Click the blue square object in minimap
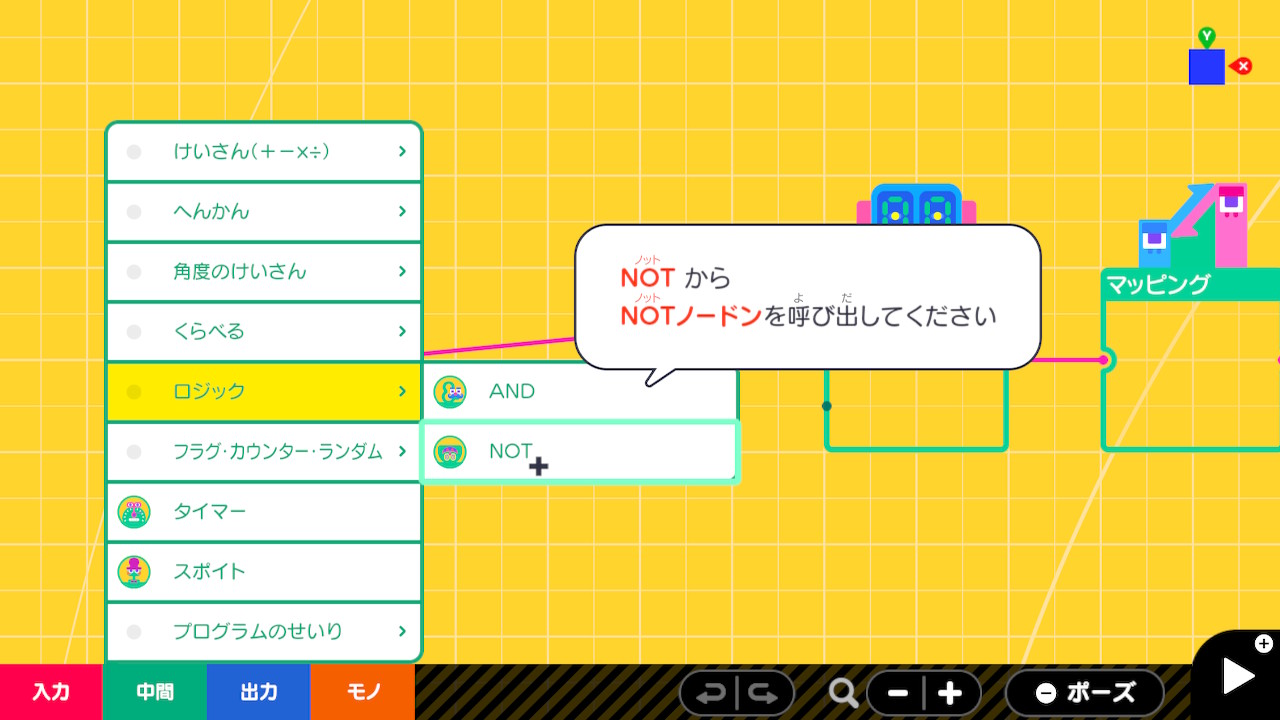This screenshot has height=720, width=1280. (1207, 67)
